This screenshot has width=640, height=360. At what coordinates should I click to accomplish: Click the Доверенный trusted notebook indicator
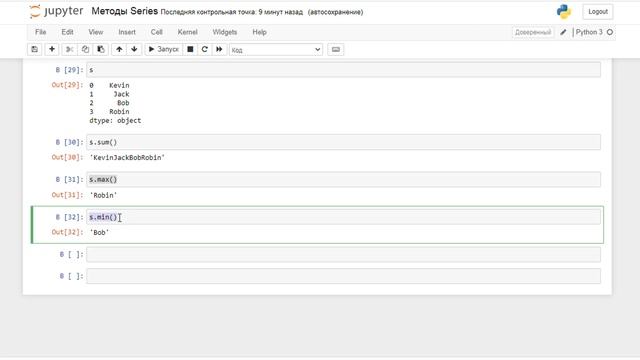click(533, 32)
